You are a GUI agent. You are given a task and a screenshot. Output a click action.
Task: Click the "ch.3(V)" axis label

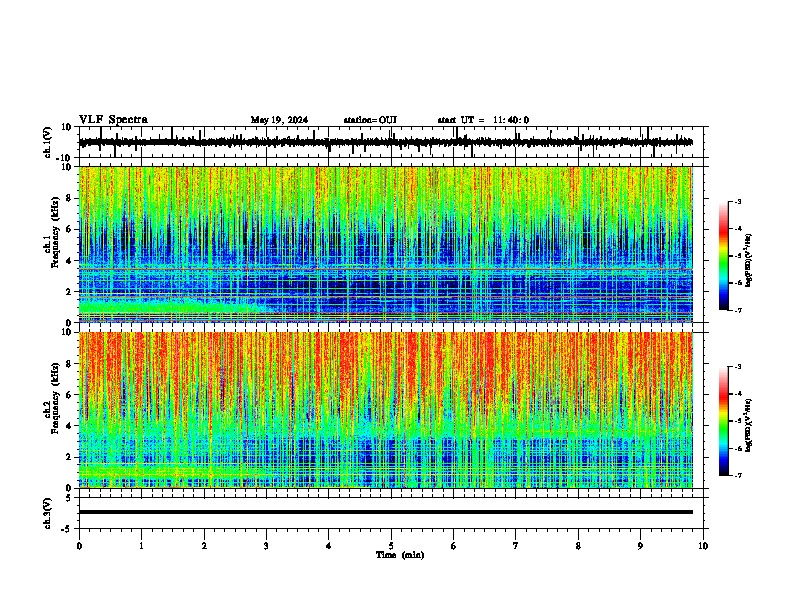pos(47,514)
